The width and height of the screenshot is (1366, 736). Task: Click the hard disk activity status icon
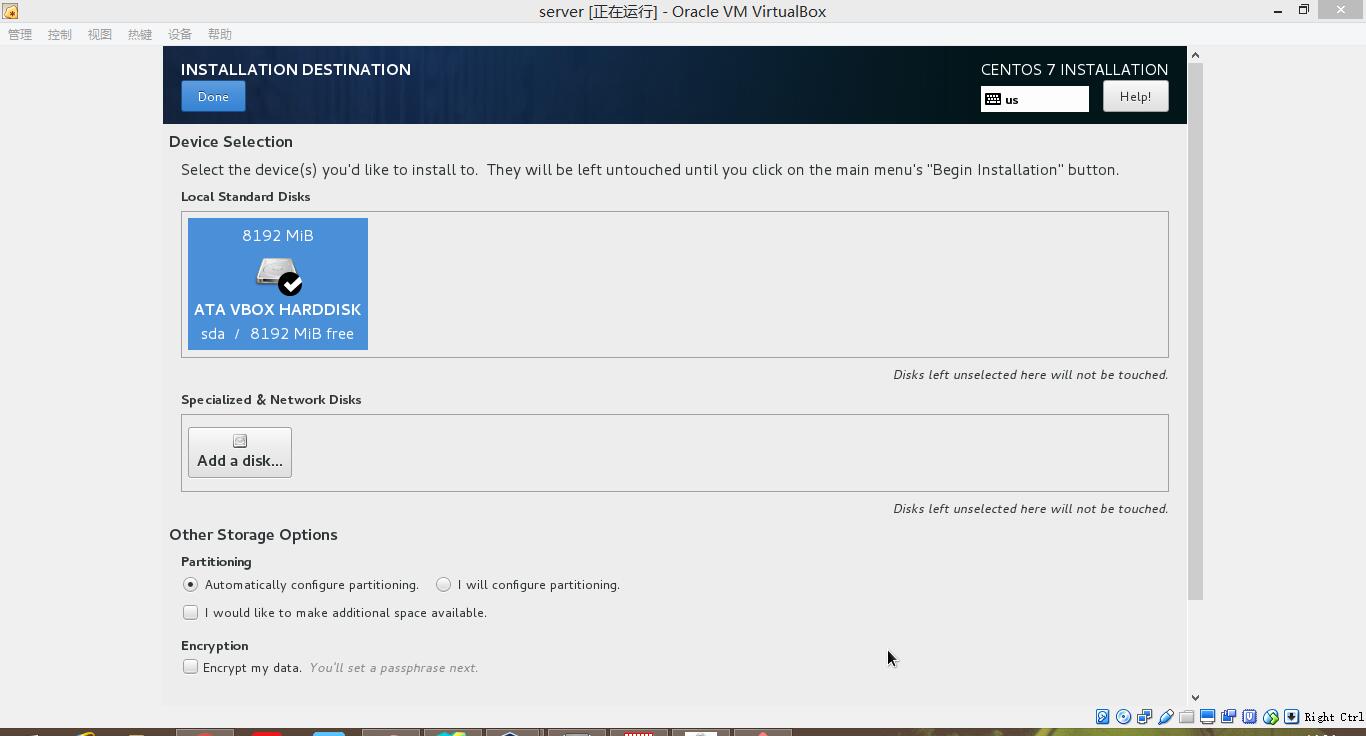1102,717
